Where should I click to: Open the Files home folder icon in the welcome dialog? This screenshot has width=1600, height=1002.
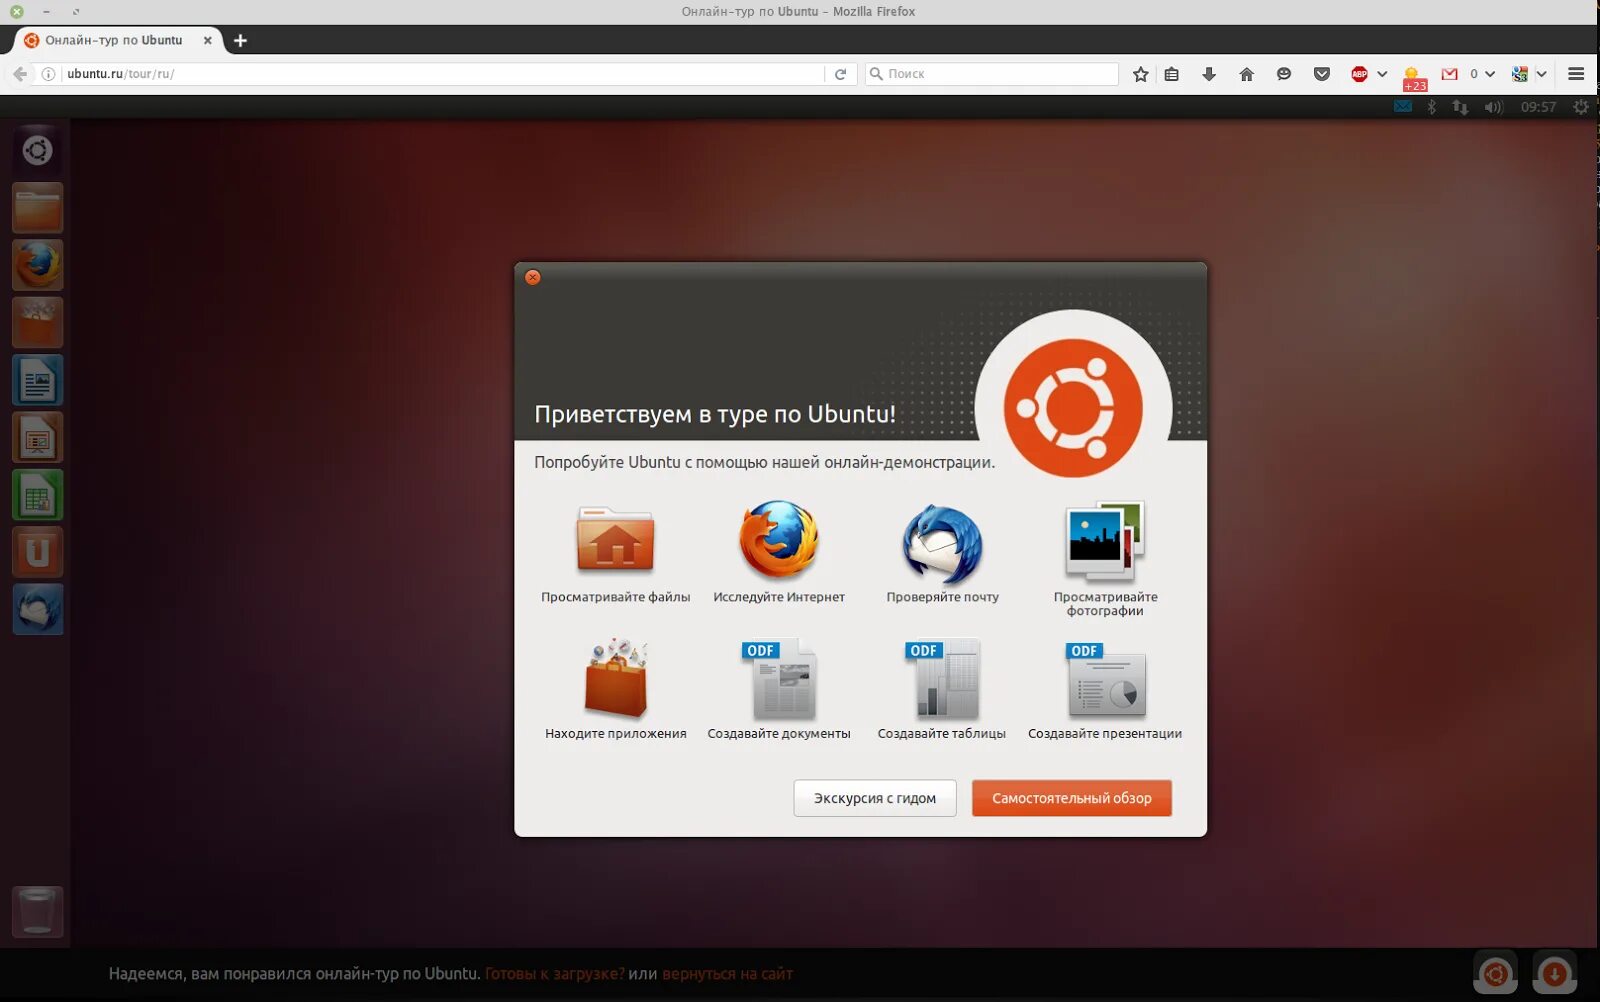tap(615, 541)
